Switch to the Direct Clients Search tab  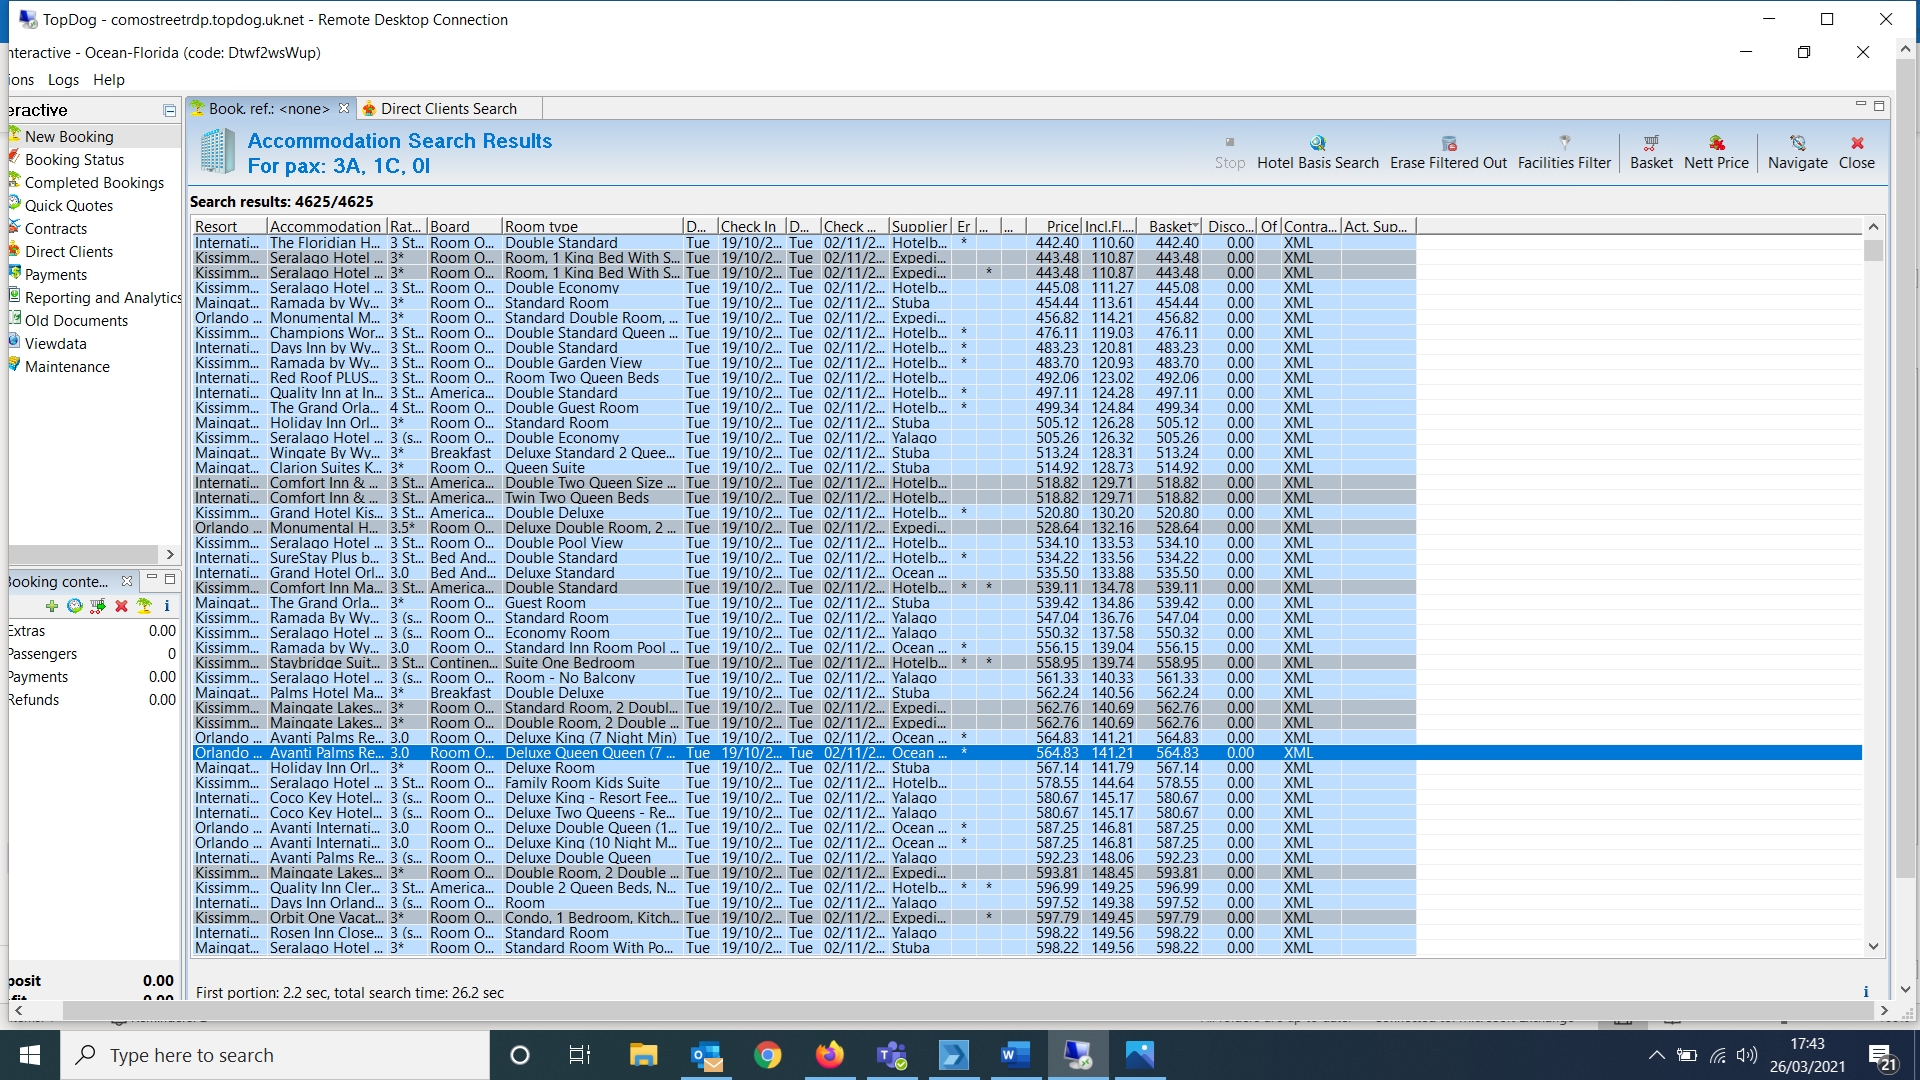[x=448, y=109]
